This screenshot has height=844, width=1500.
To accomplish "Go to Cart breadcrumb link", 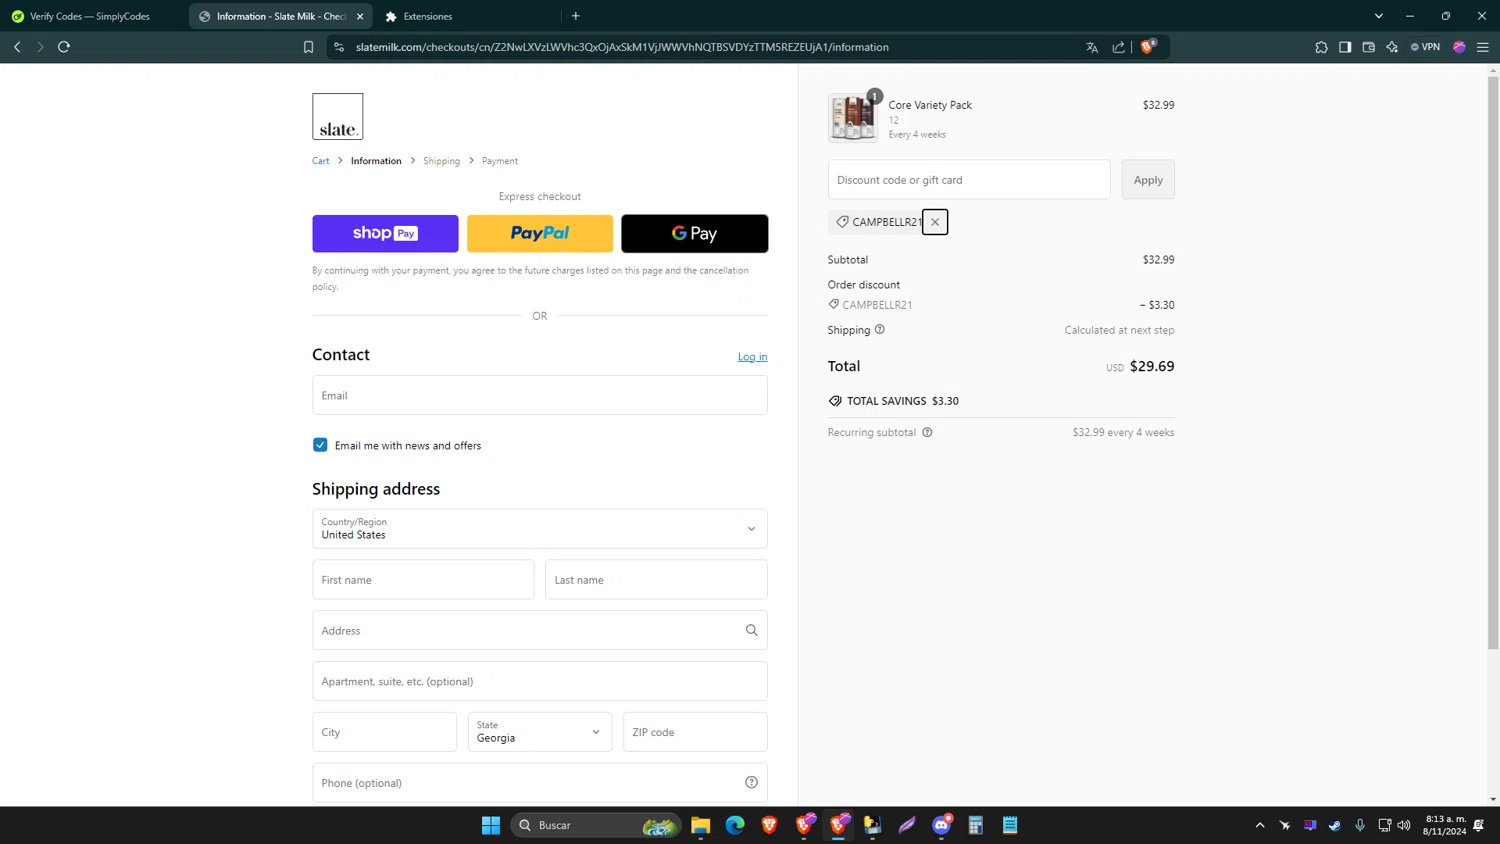I will pyautogui.click(x=320, y=161).
